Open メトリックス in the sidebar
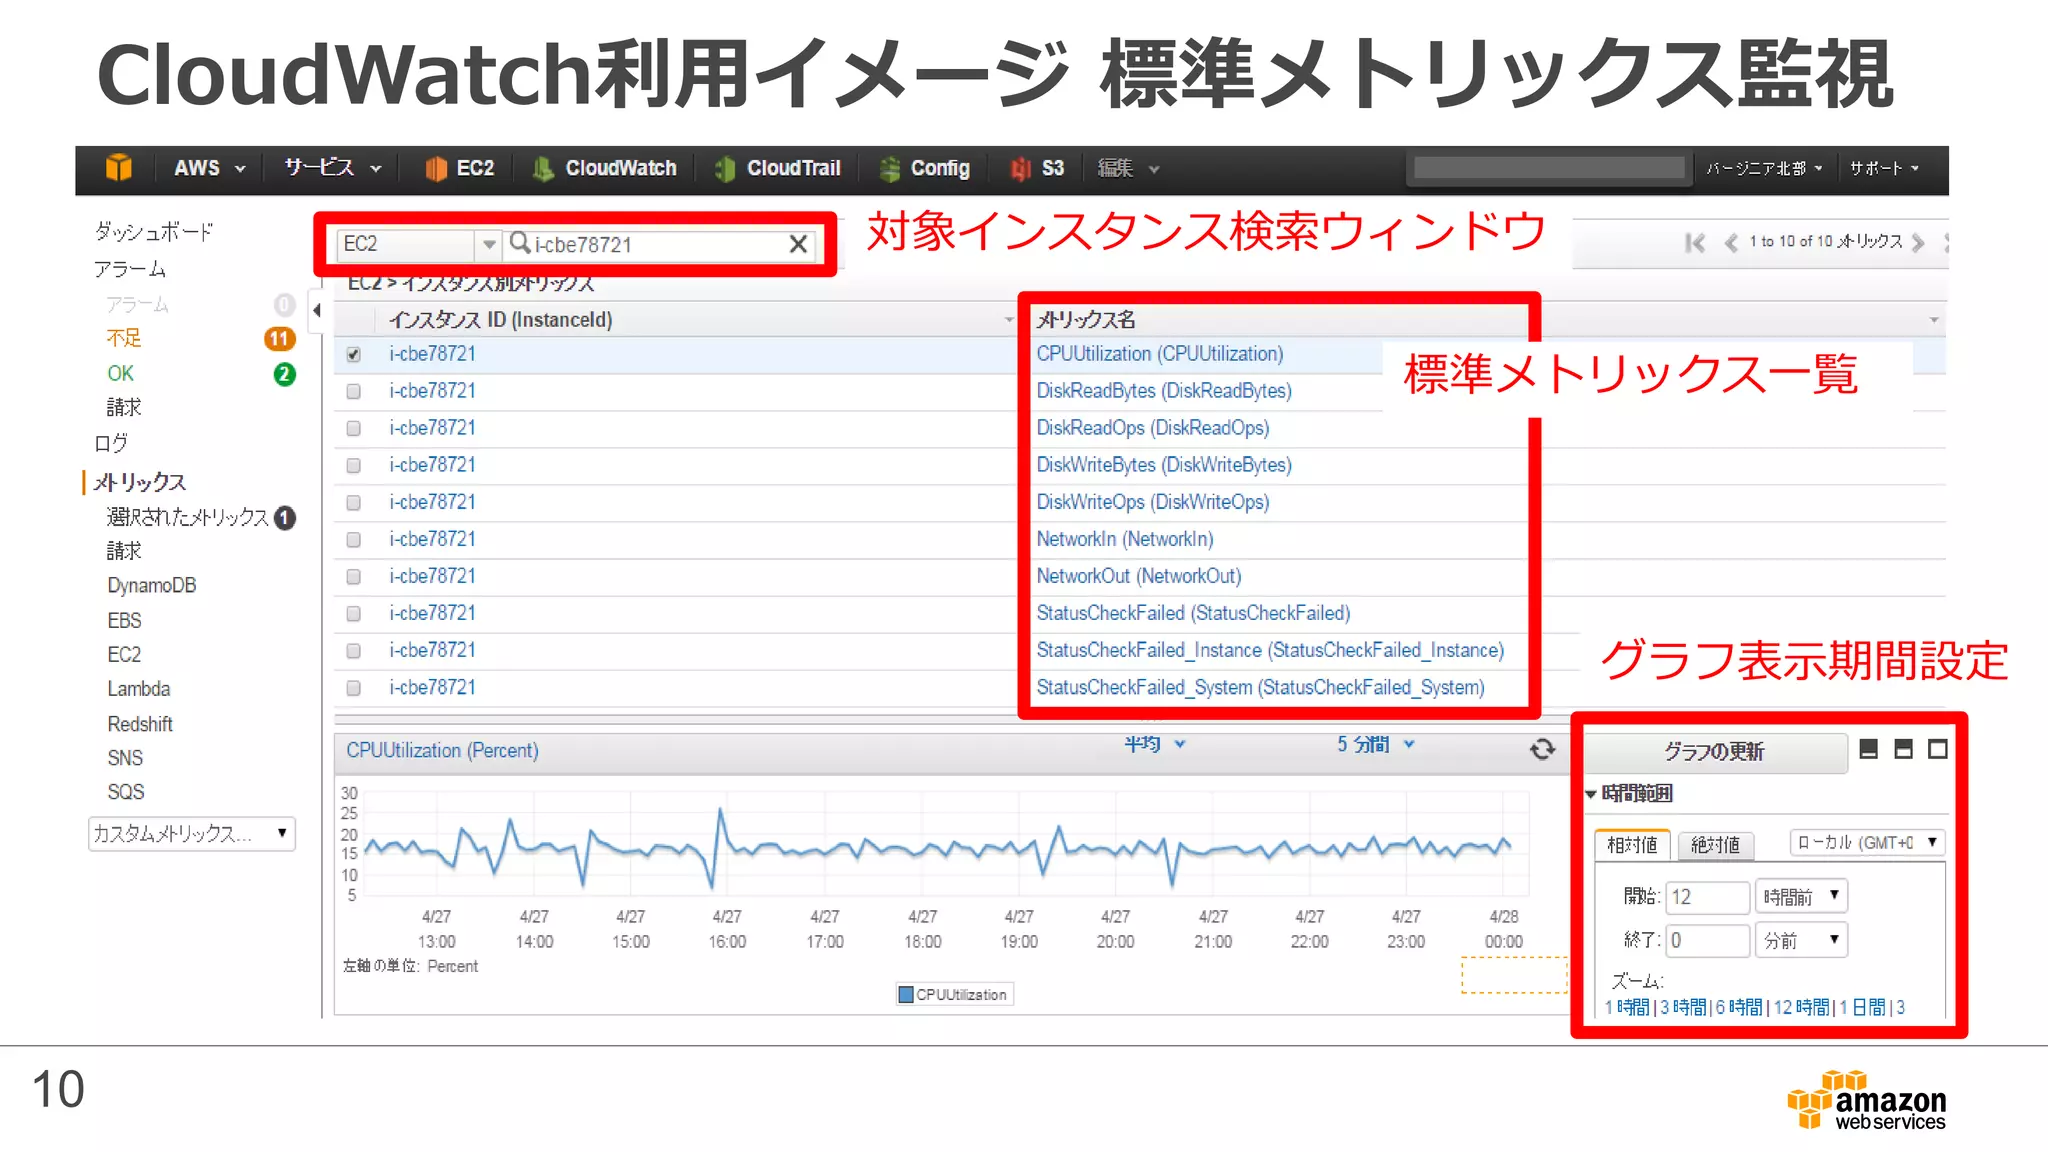The width and height of the screenshot is (2048, 1152). click(x=140, y=483)
